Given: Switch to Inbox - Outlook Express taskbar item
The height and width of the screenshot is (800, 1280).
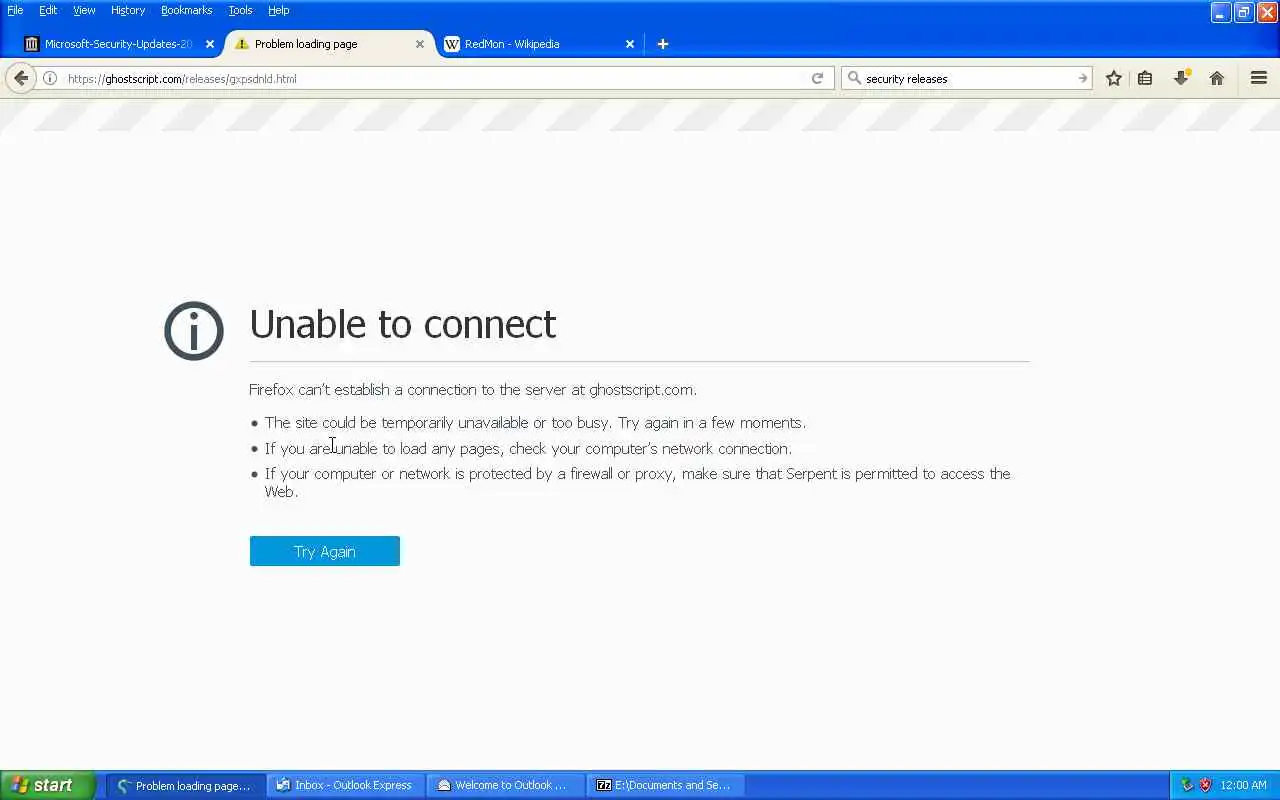Looking at the screenshot, I should tap(345, 785).
